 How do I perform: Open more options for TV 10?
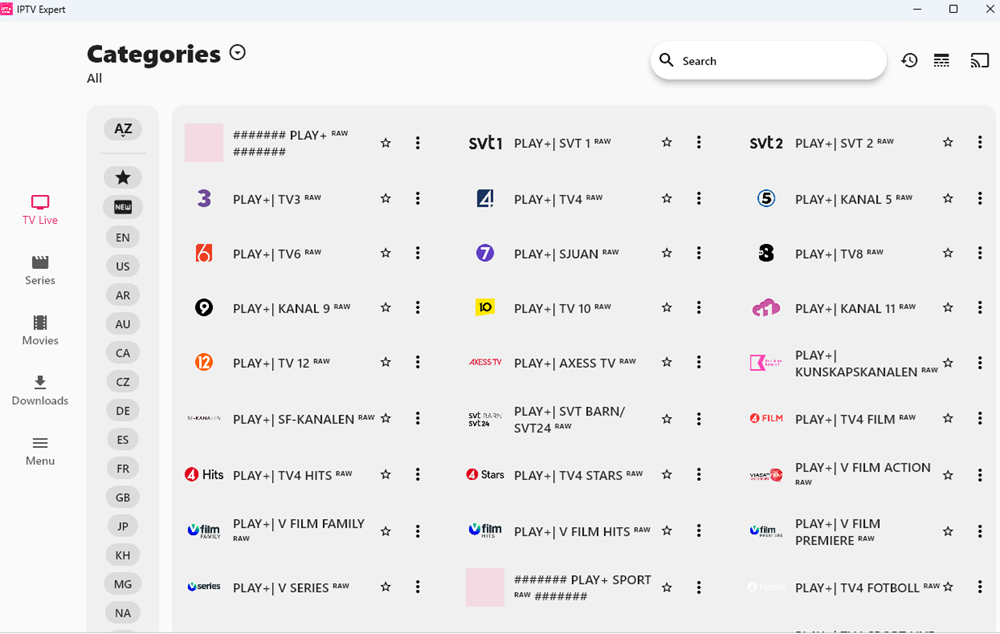(699, 307)
